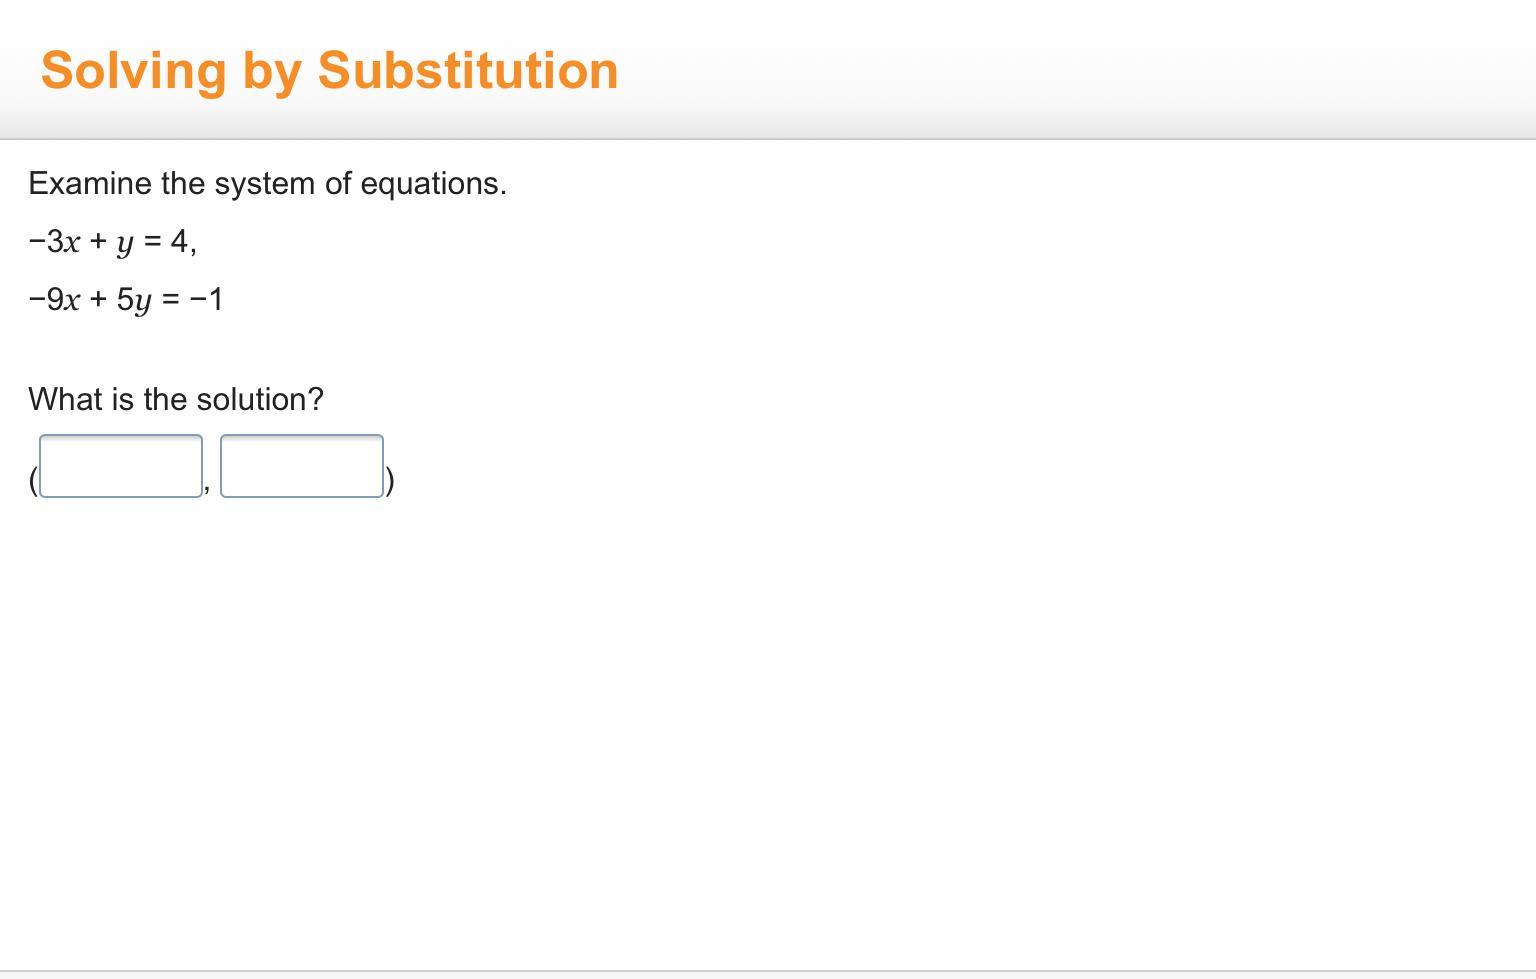Click the word by in the heading

click(272, 71)
